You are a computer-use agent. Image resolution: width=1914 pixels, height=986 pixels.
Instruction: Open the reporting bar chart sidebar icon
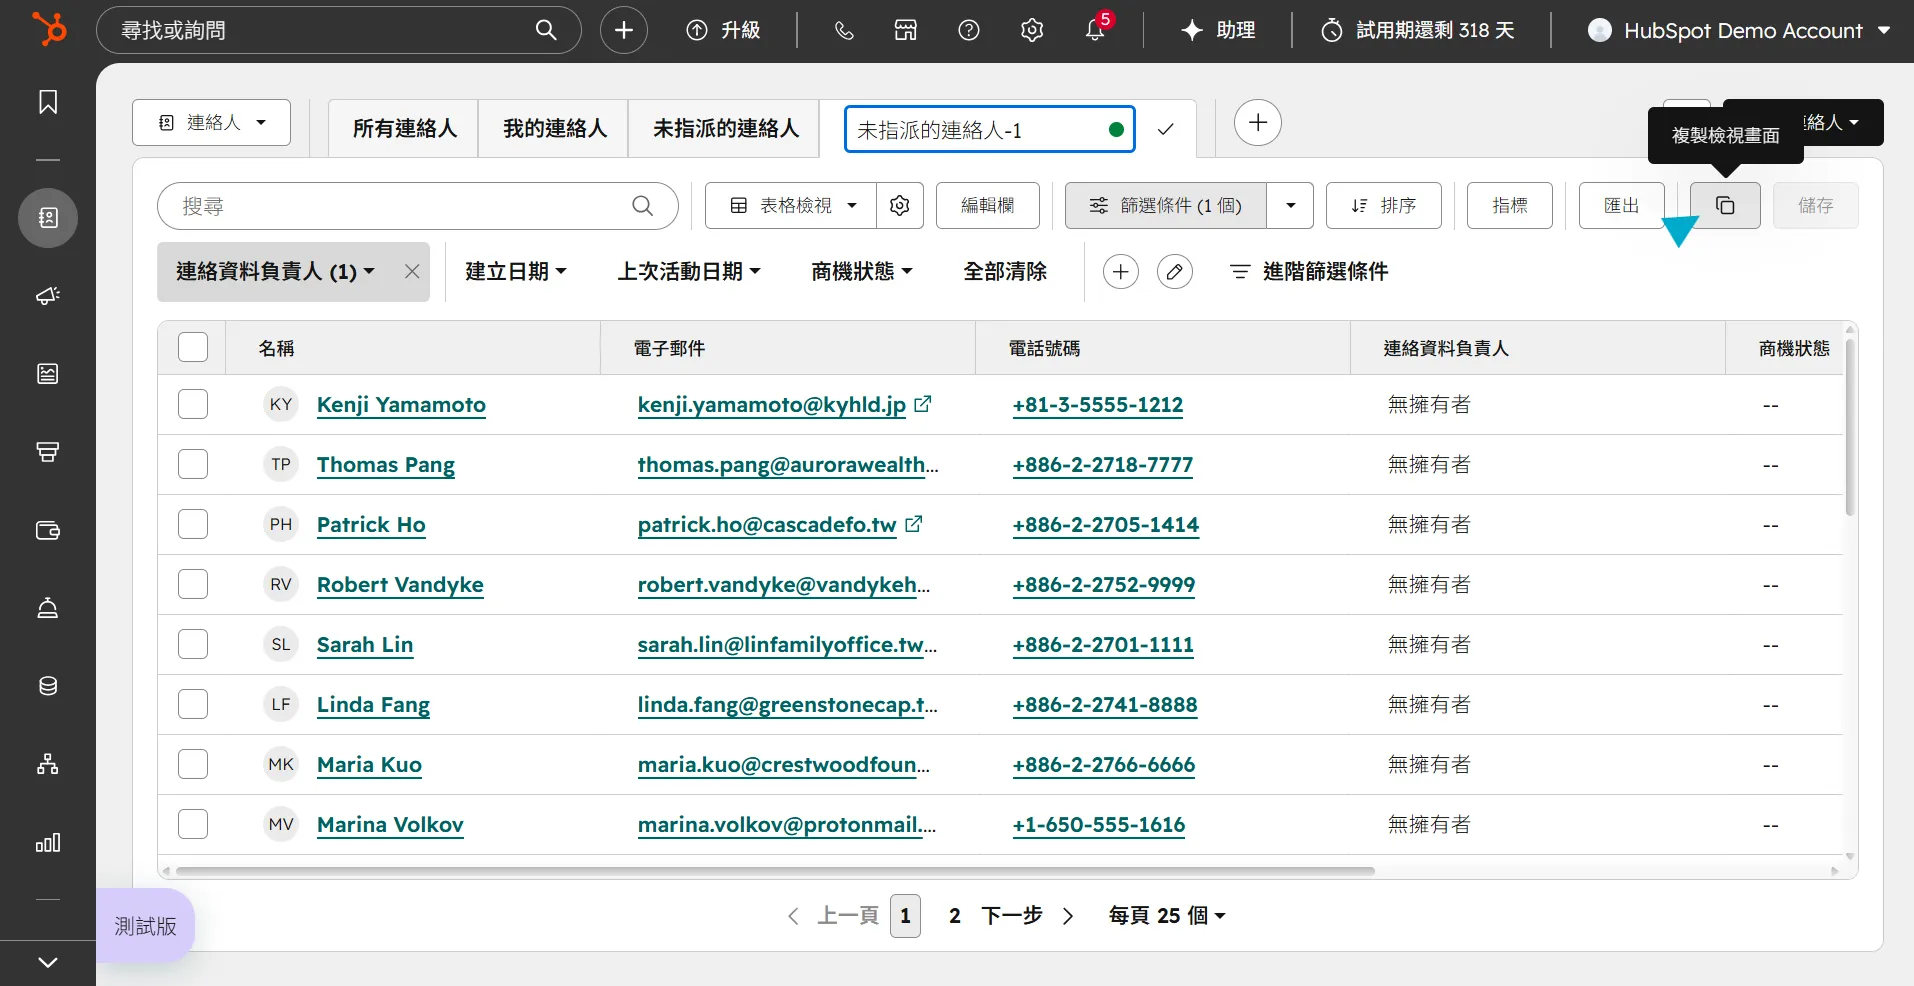(48, 842)
